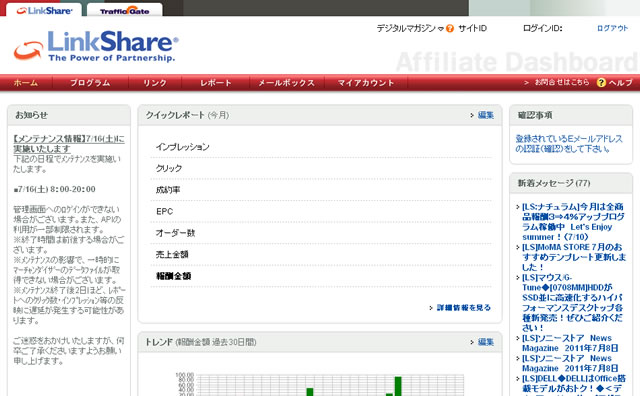Screen dimensions: 640x396
Task: Click 編集 in the トレンド panel
Action: coord(485,342)
